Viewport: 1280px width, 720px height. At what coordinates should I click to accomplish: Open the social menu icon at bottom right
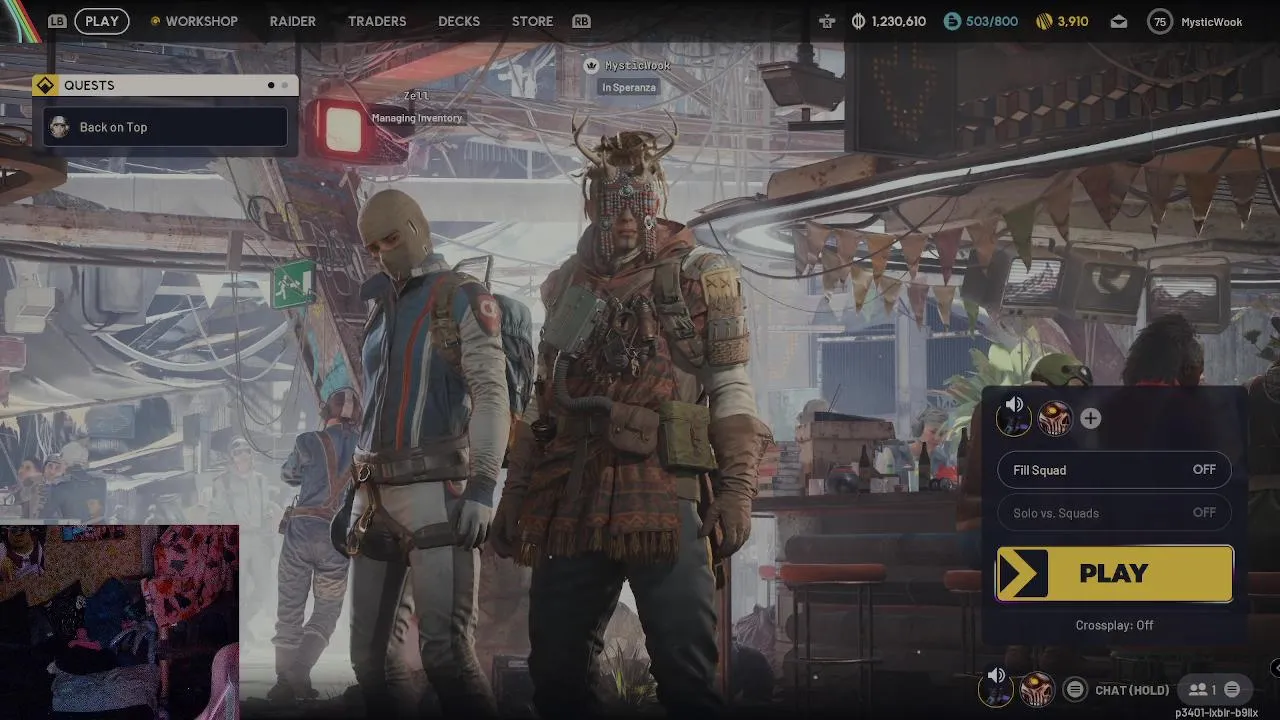tap(1232, 689)
